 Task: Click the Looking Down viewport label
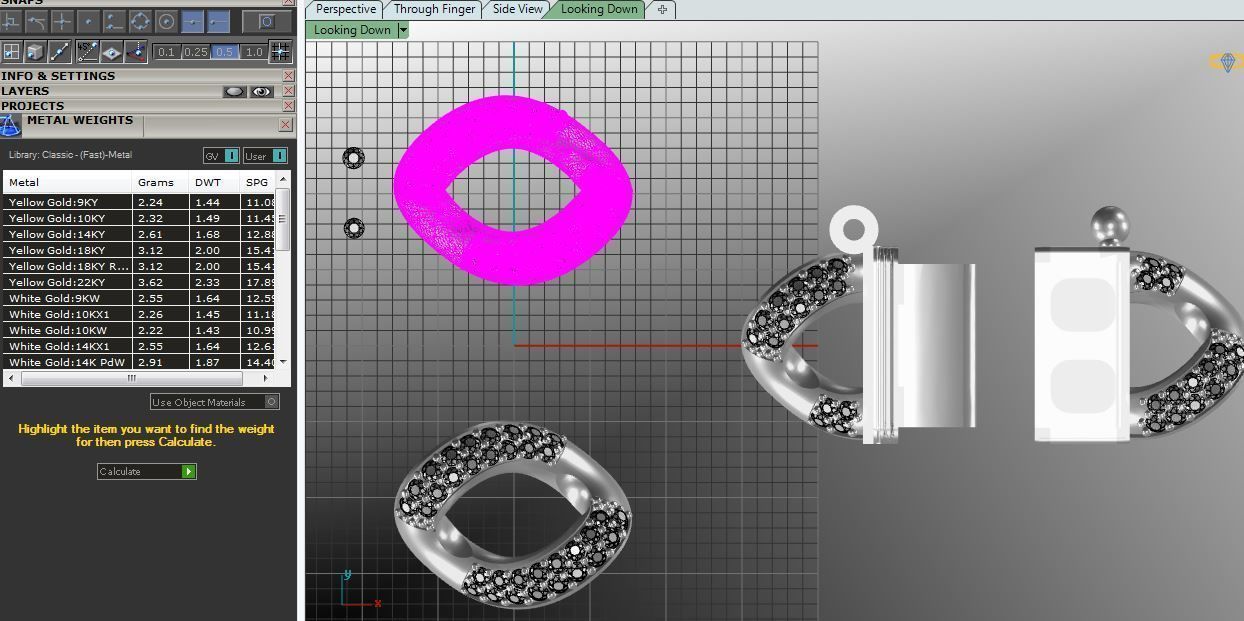click(352, 30)
